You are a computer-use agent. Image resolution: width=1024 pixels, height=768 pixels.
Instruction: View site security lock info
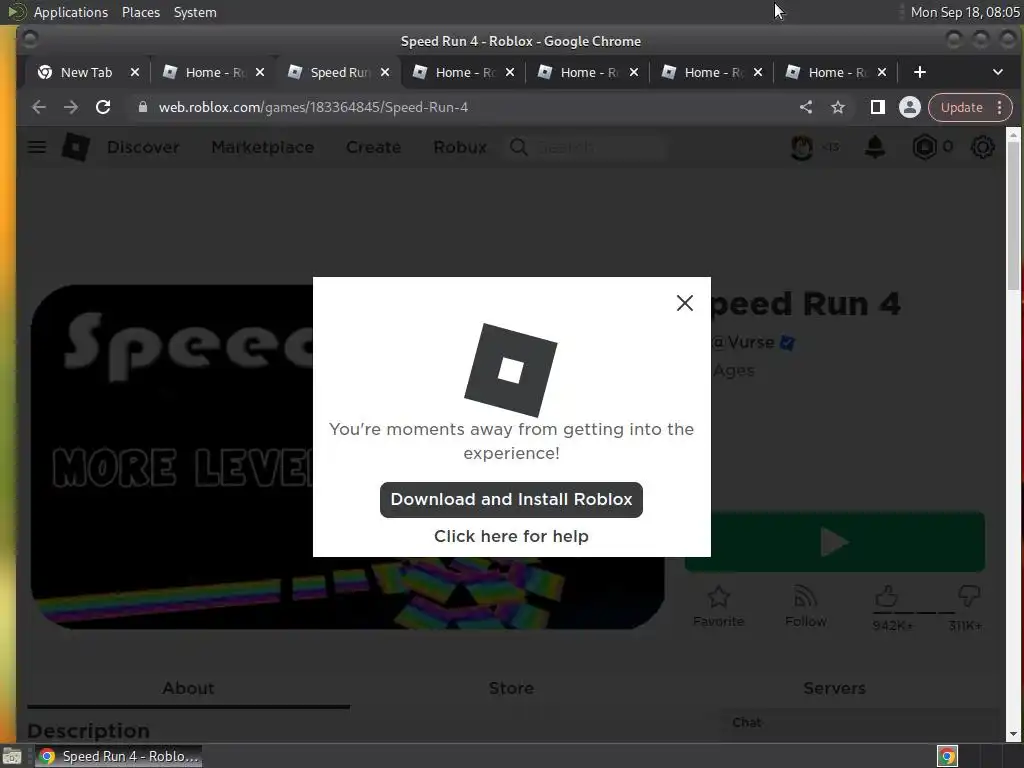click(142, 107)
